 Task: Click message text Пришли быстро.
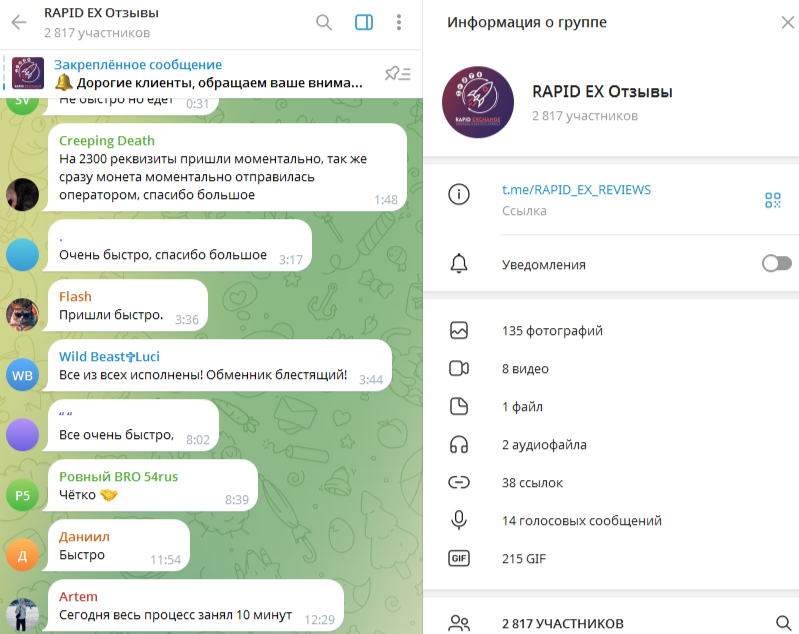(111, 315)
